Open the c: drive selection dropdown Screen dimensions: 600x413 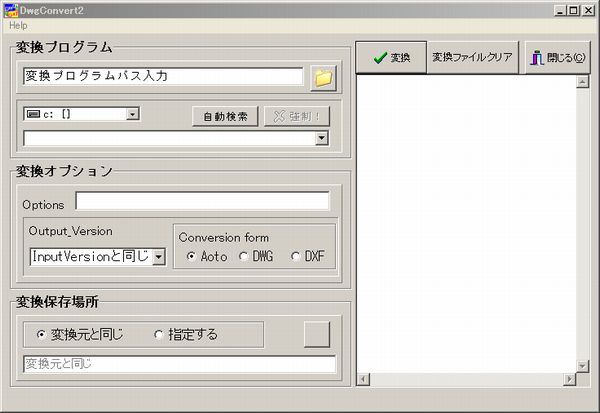pos(132,115)
